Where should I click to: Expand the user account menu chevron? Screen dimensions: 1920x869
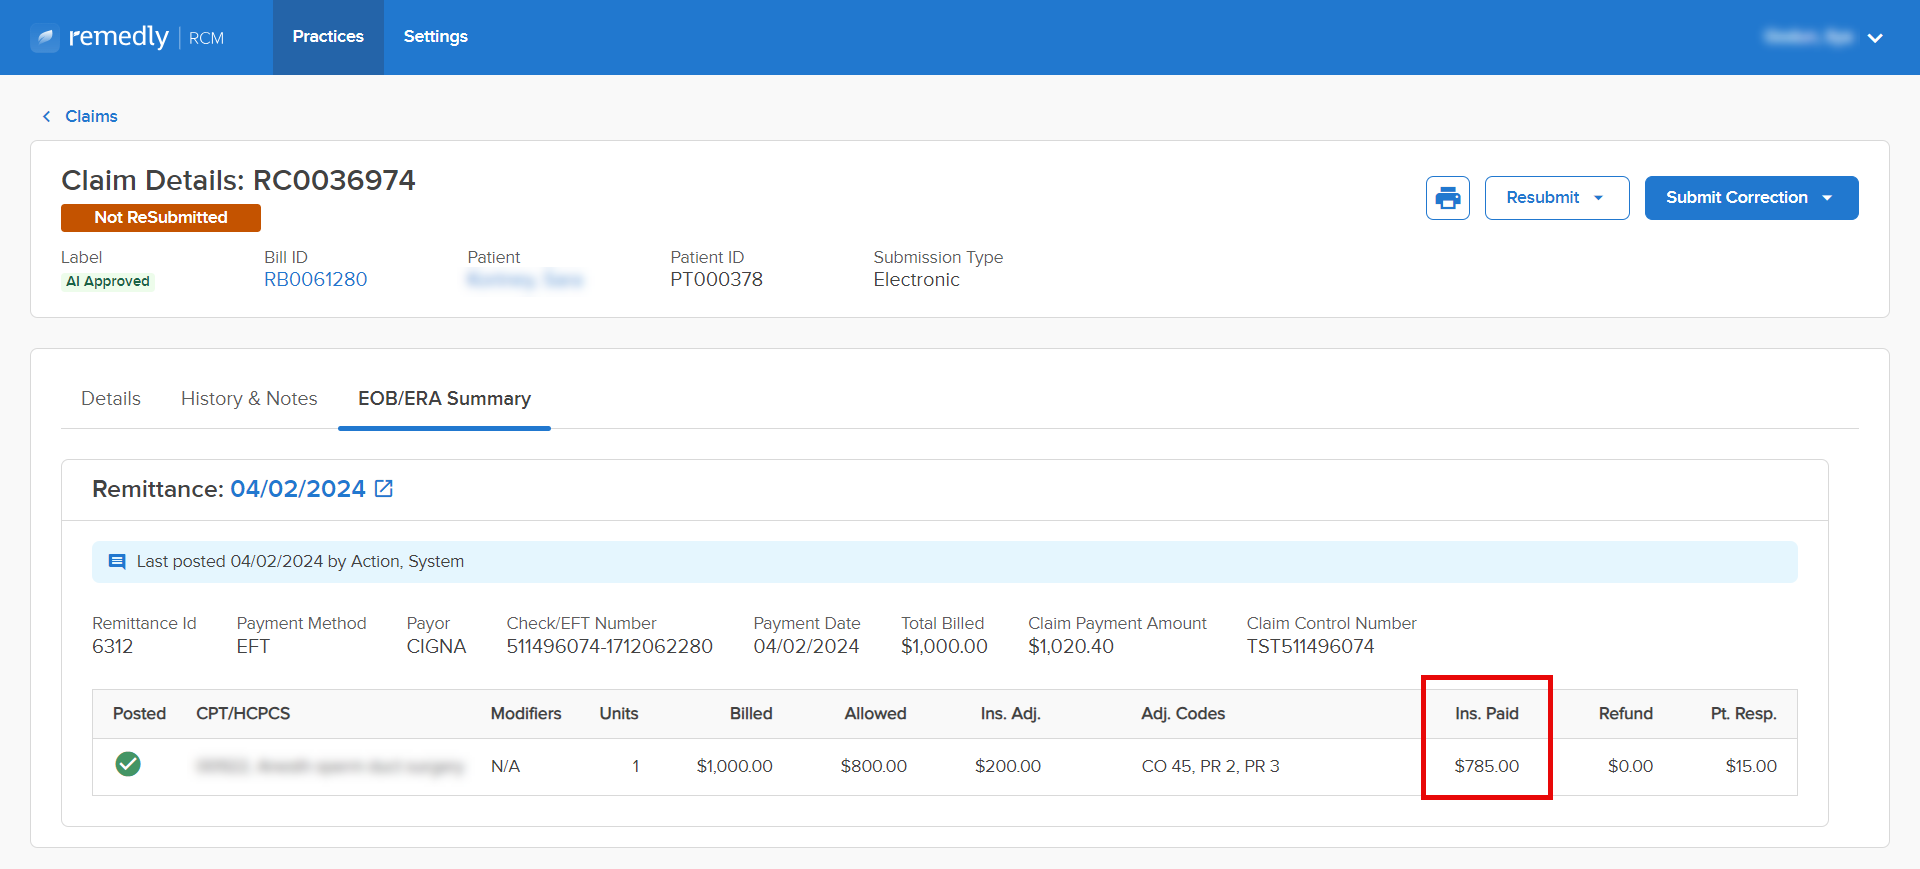coord(1875,38)
